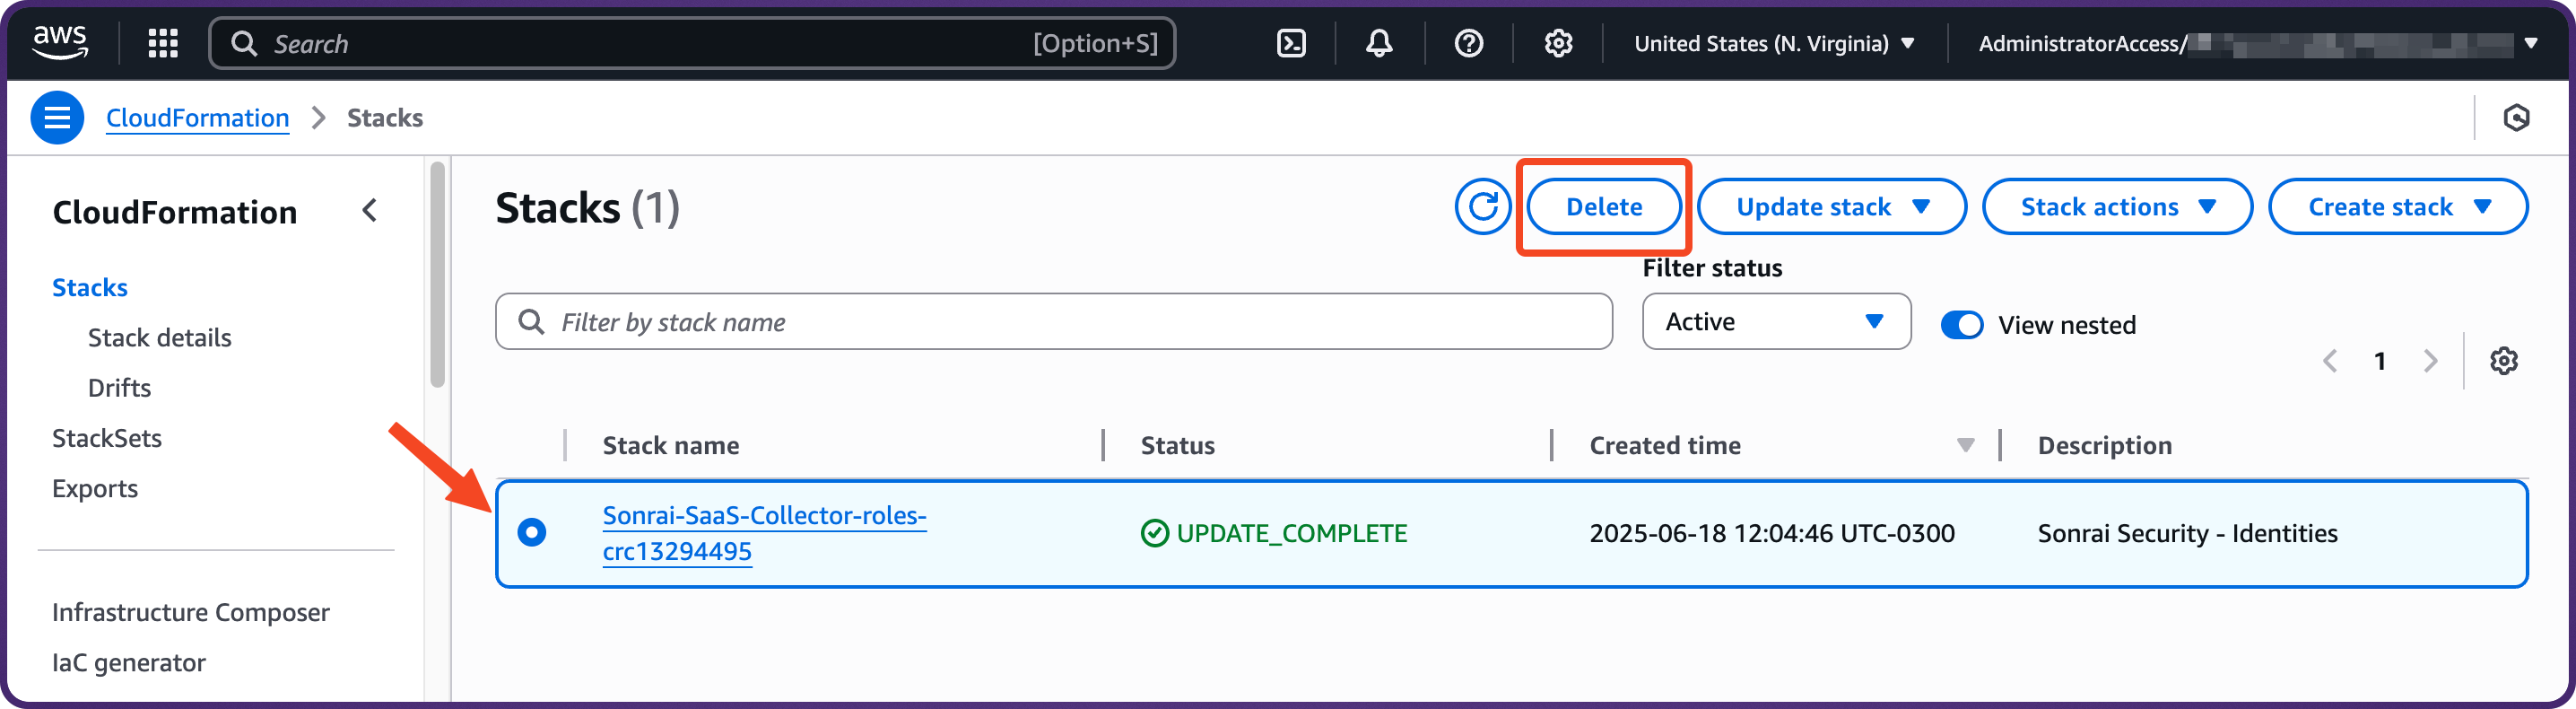Viewport: 2576px width, 709px height.
Task: Expand the Create stack dropdown
Action: (x=2397, y=207)
